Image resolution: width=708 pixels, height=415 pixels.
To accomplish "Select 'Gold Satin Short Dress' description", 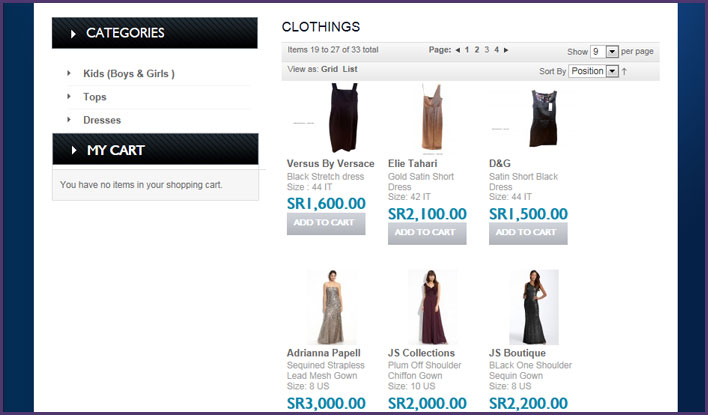I will [x=421, y=182].
